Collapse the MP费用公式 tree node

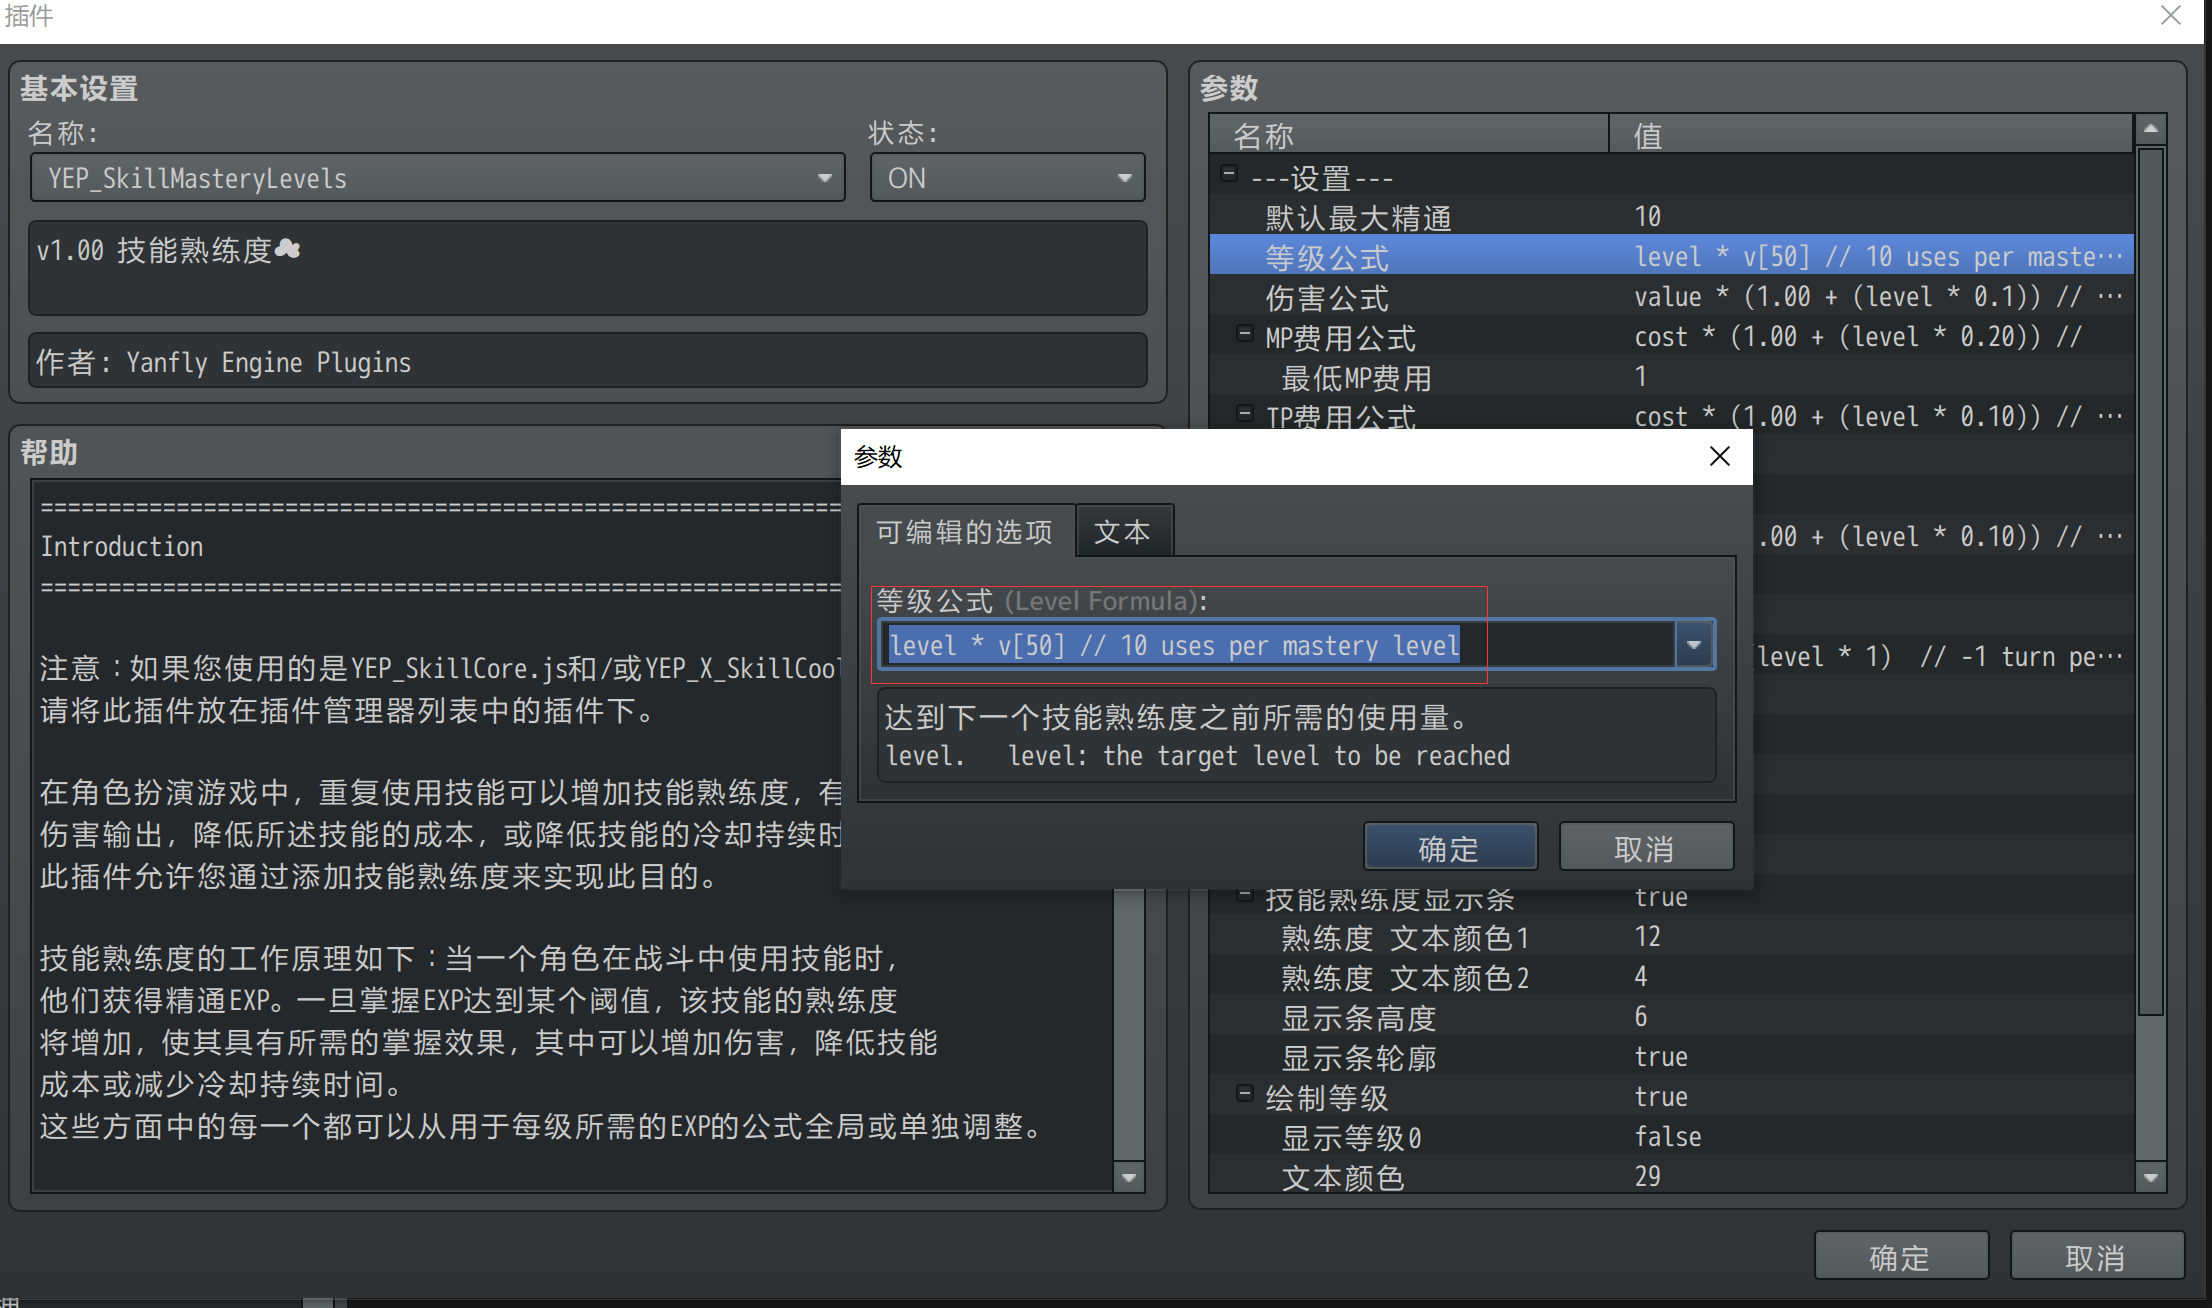click(1245, 333)
